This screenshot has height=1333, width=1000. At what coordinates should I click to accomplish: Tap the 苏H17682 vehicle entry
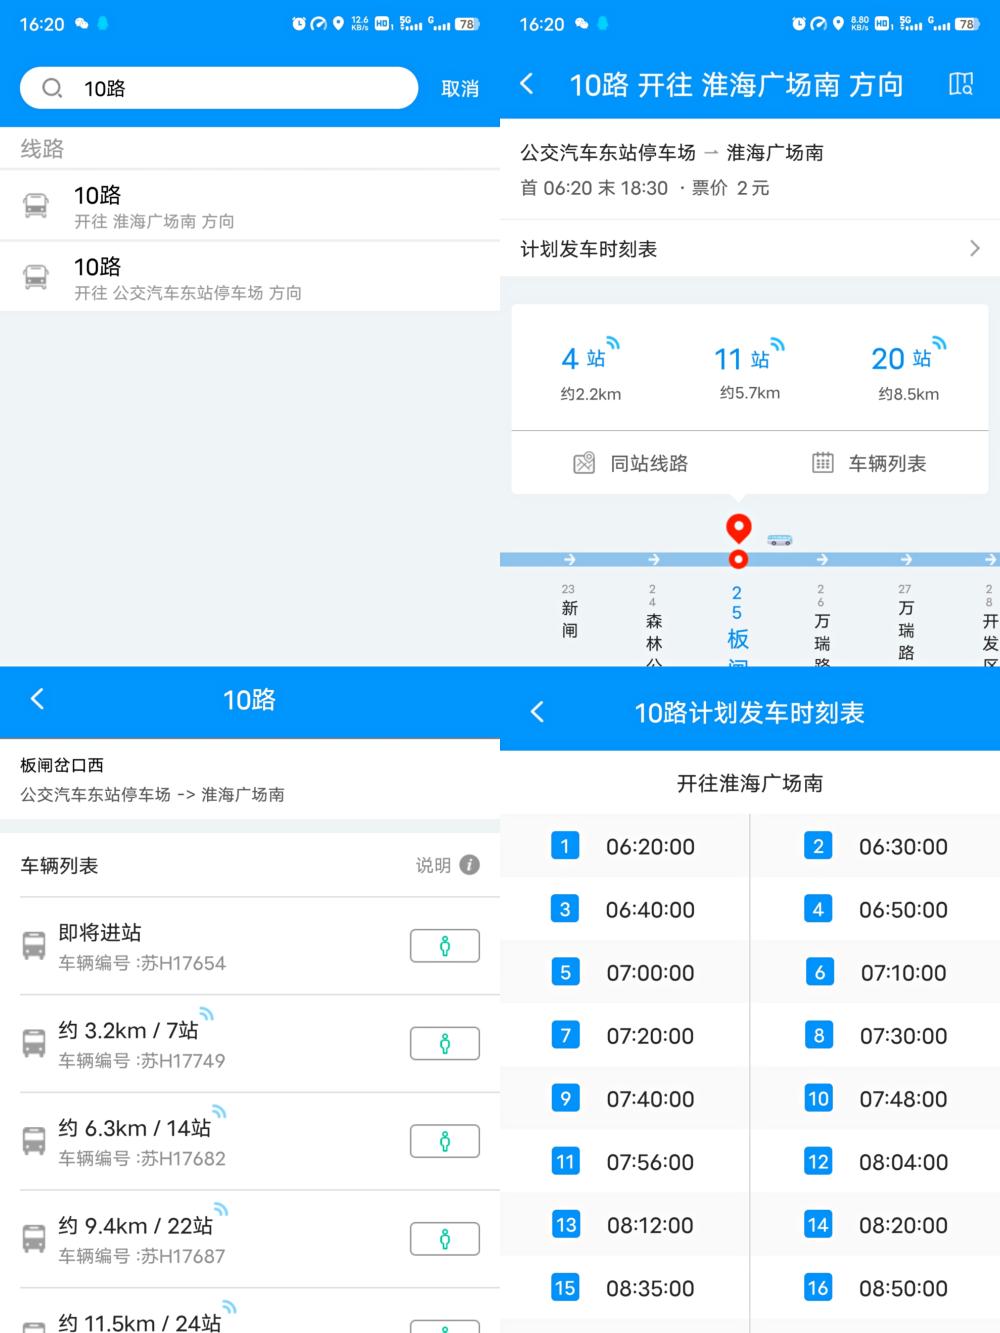pos(200,1140)
